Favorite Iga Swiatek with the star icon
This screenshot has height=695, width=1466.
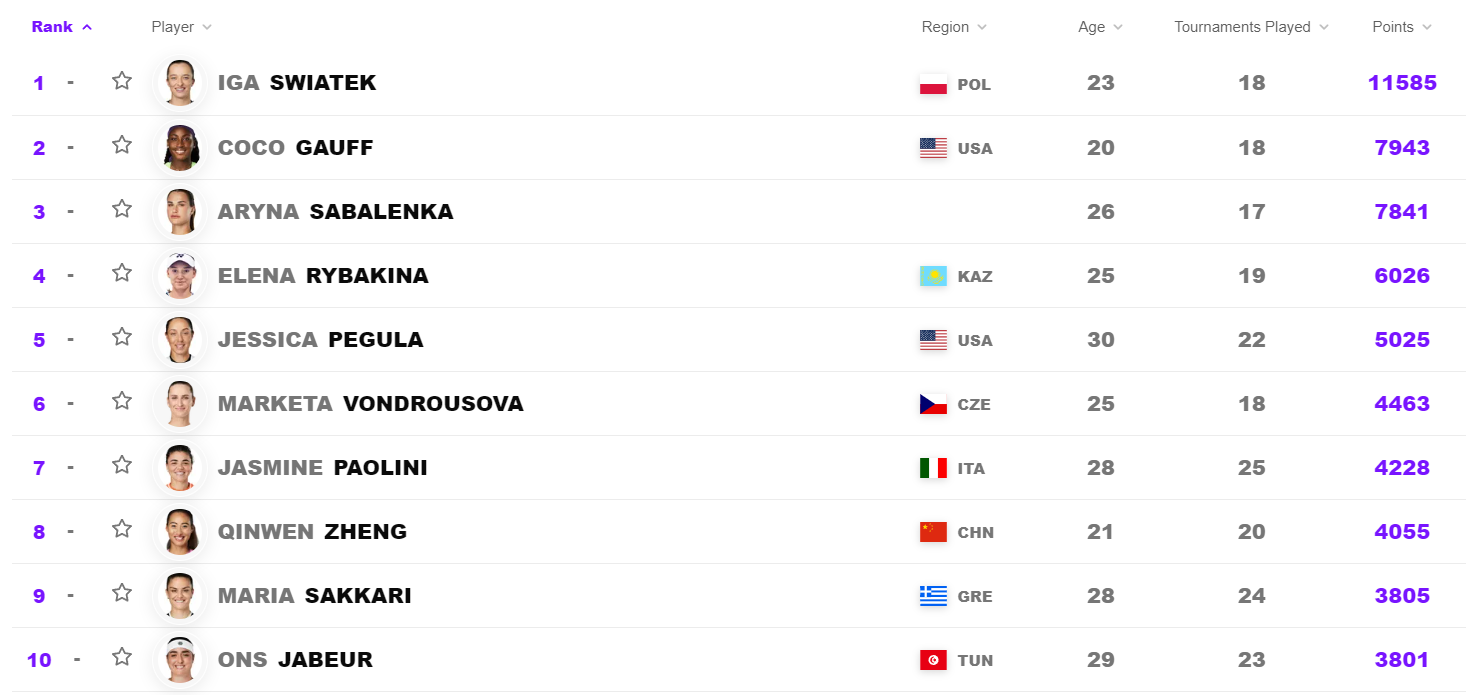(x=122, y=81)
